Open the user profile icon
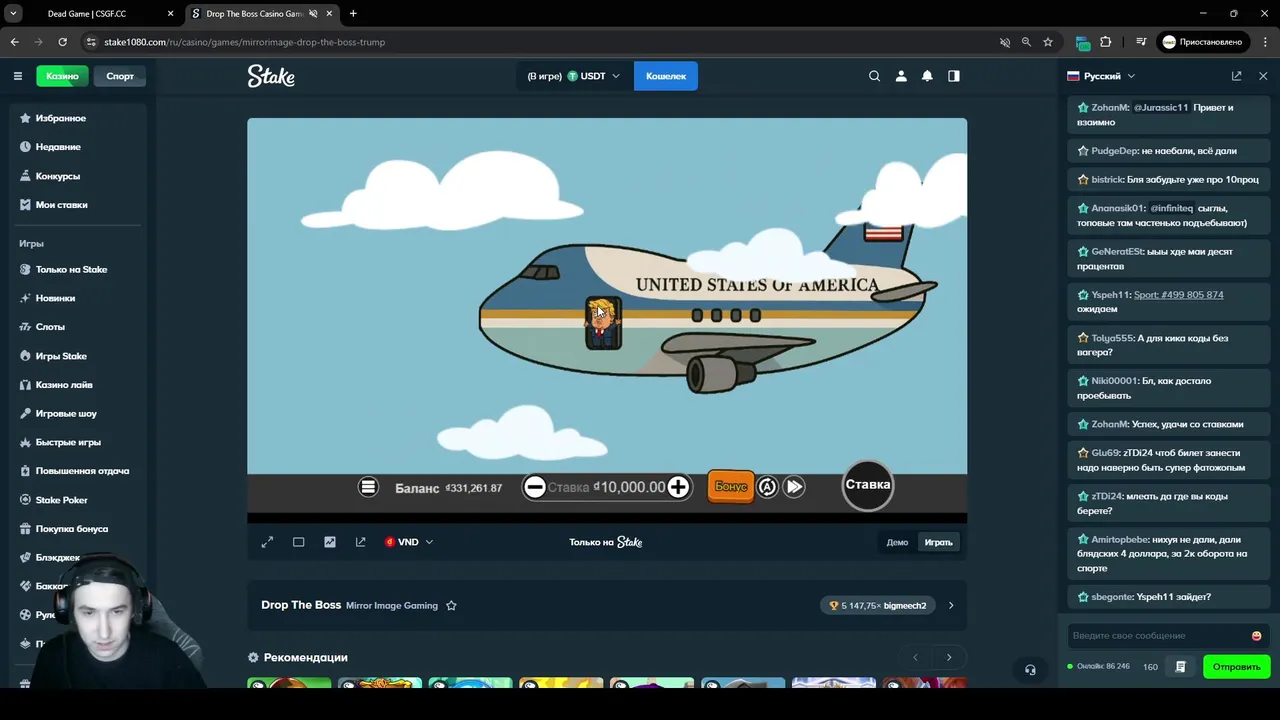Image resolution: width=1280 pixels, height=720 pixels. point(901,76)
